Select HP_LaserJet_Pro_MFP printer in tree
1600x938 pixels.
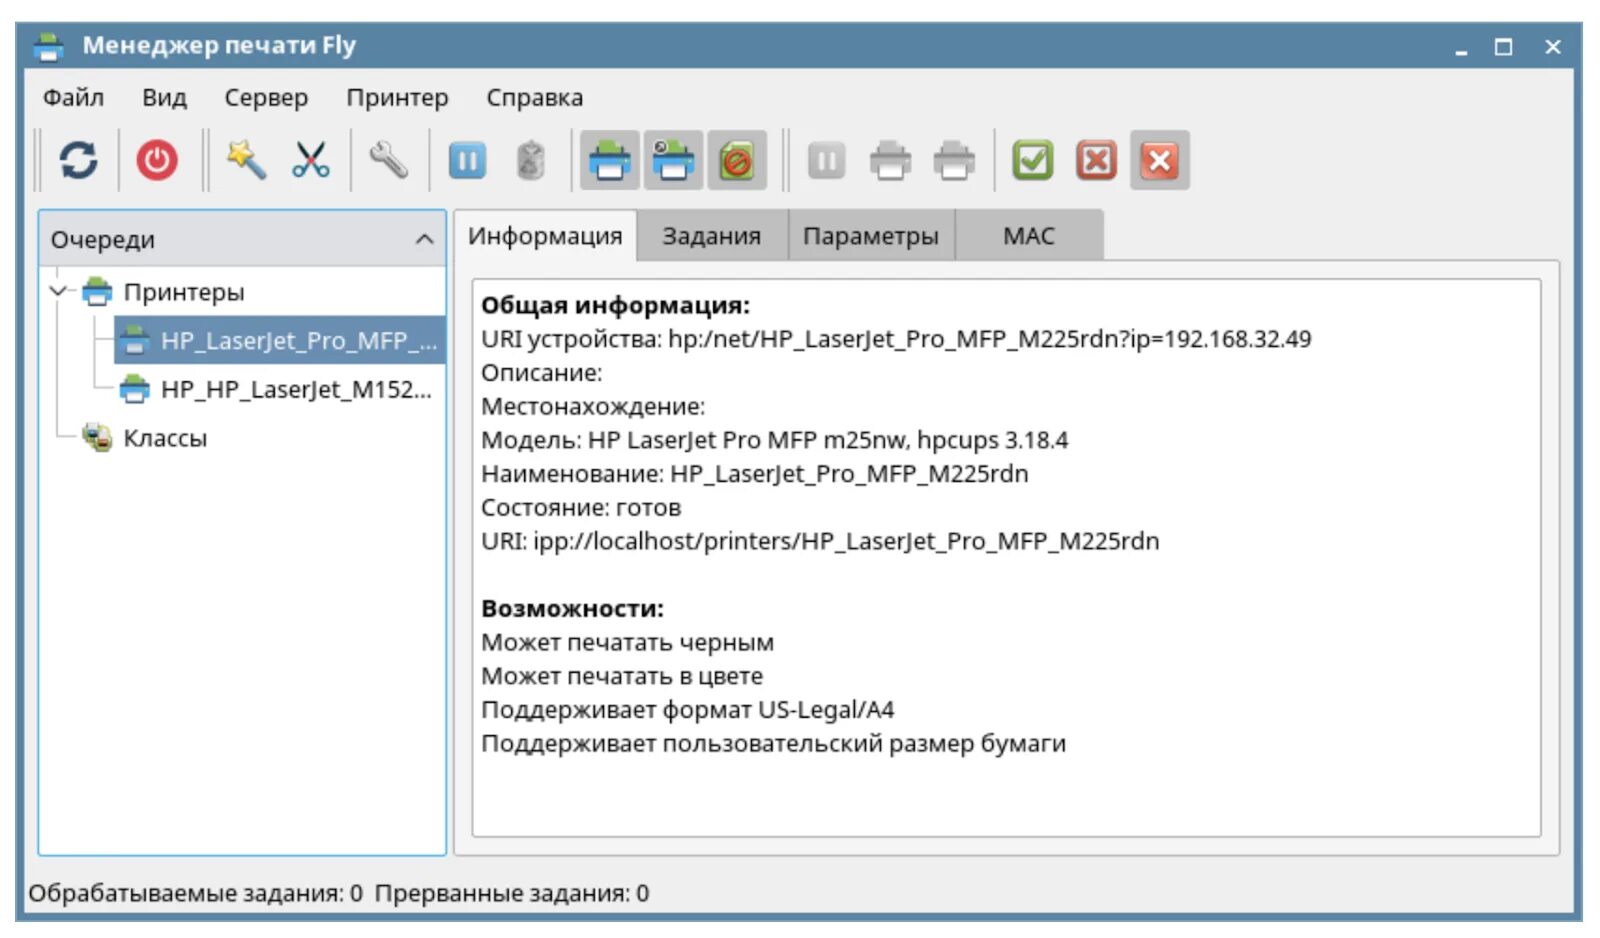click(x=280, y=340)
